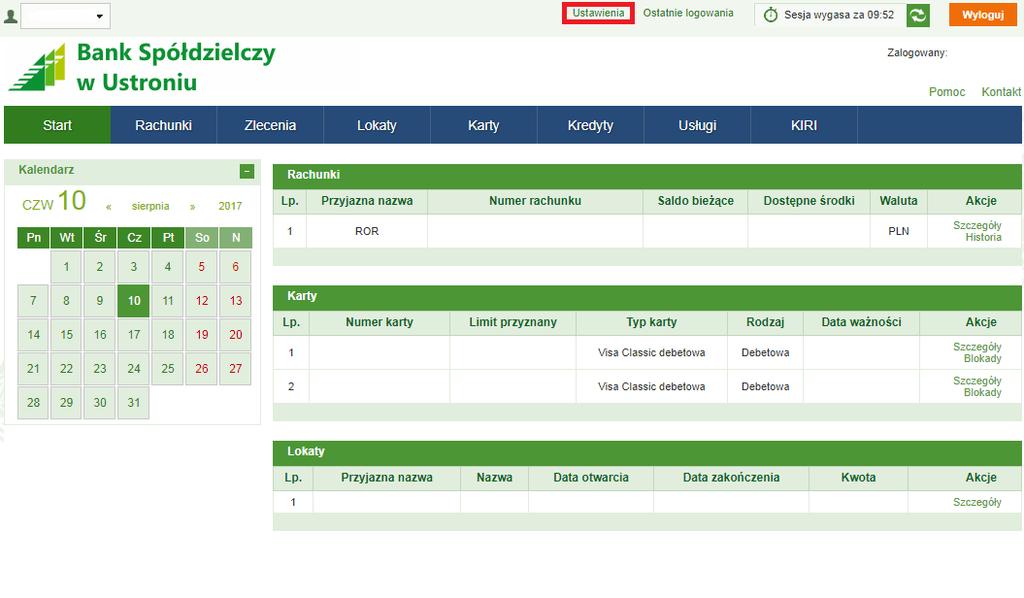This screenshot has height=598, width=1024.
Task: Click Lokaty section header
Action: click(647, 452)
